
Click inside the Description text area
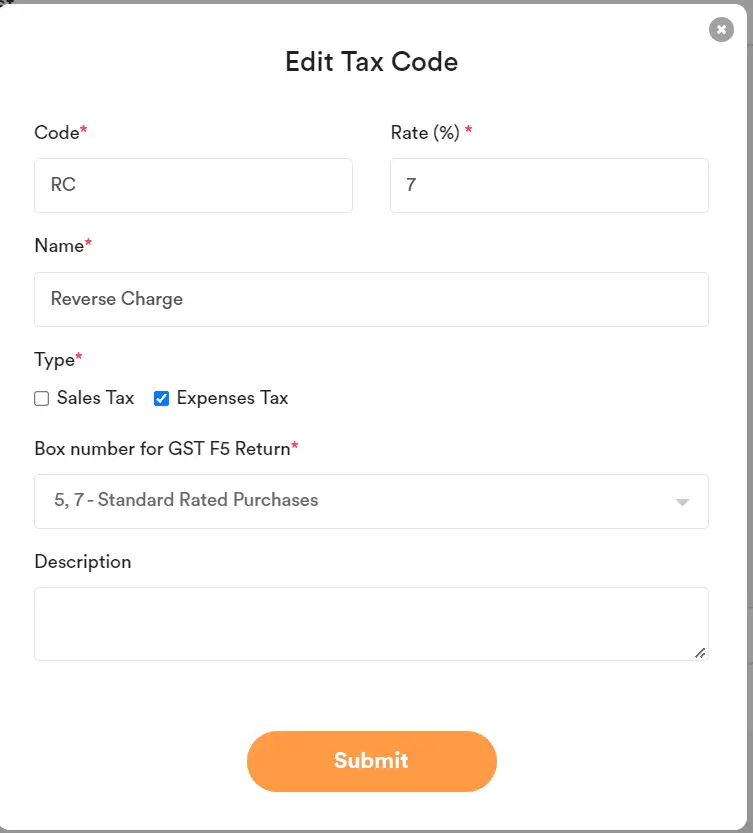point(371,623)
